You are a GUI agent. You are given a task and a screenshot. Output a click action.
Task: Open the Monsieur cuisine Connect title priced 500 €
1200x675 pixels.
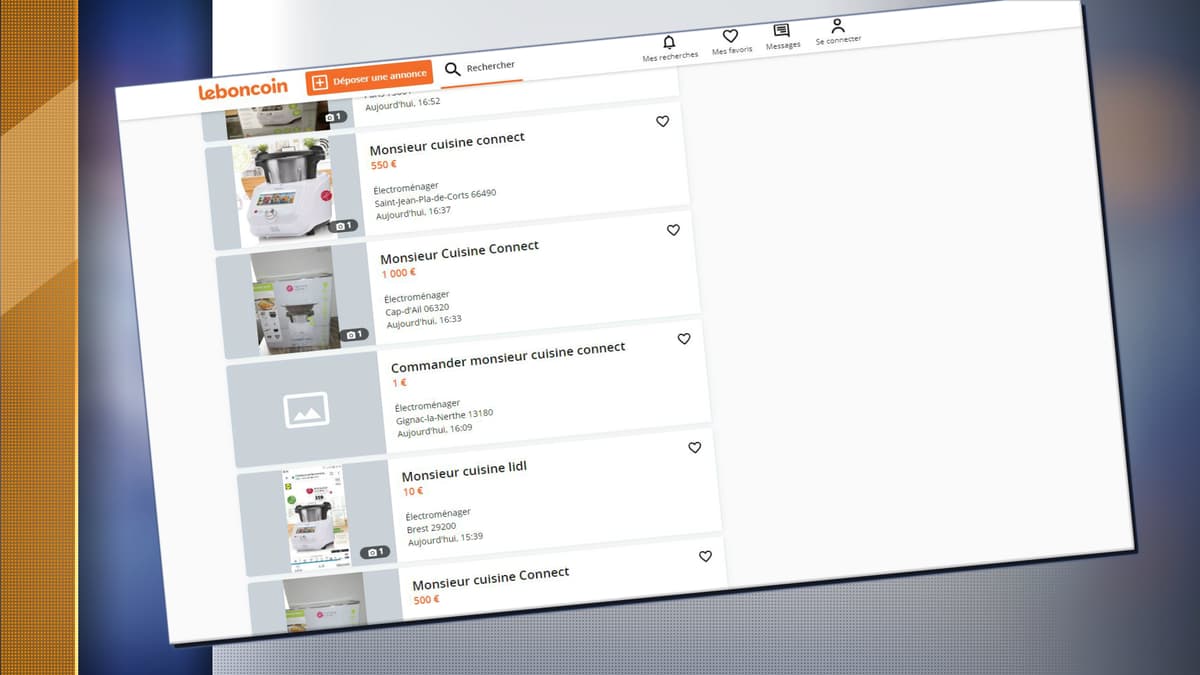(x=491, y=578)
